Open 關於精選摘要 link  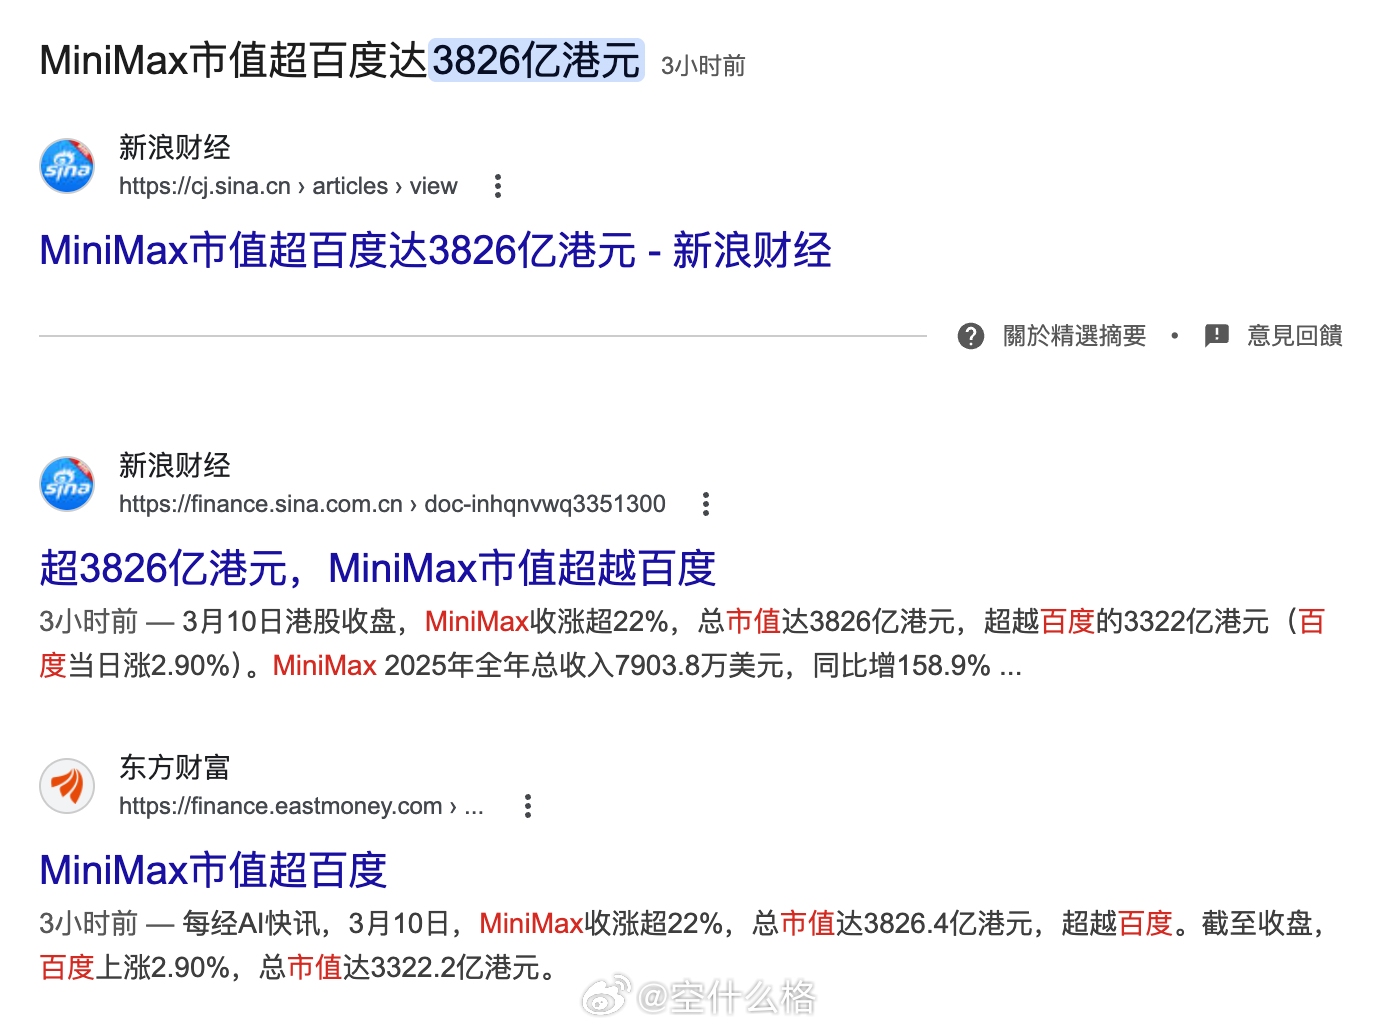pos(1074,336)
